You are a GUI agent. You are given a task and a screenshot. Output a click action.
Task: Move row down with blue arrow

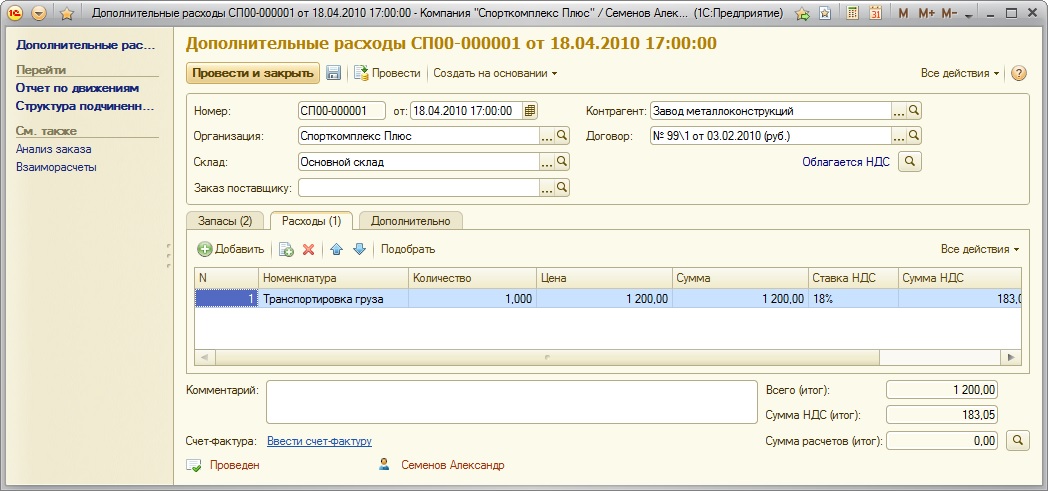tap(359, 249)
